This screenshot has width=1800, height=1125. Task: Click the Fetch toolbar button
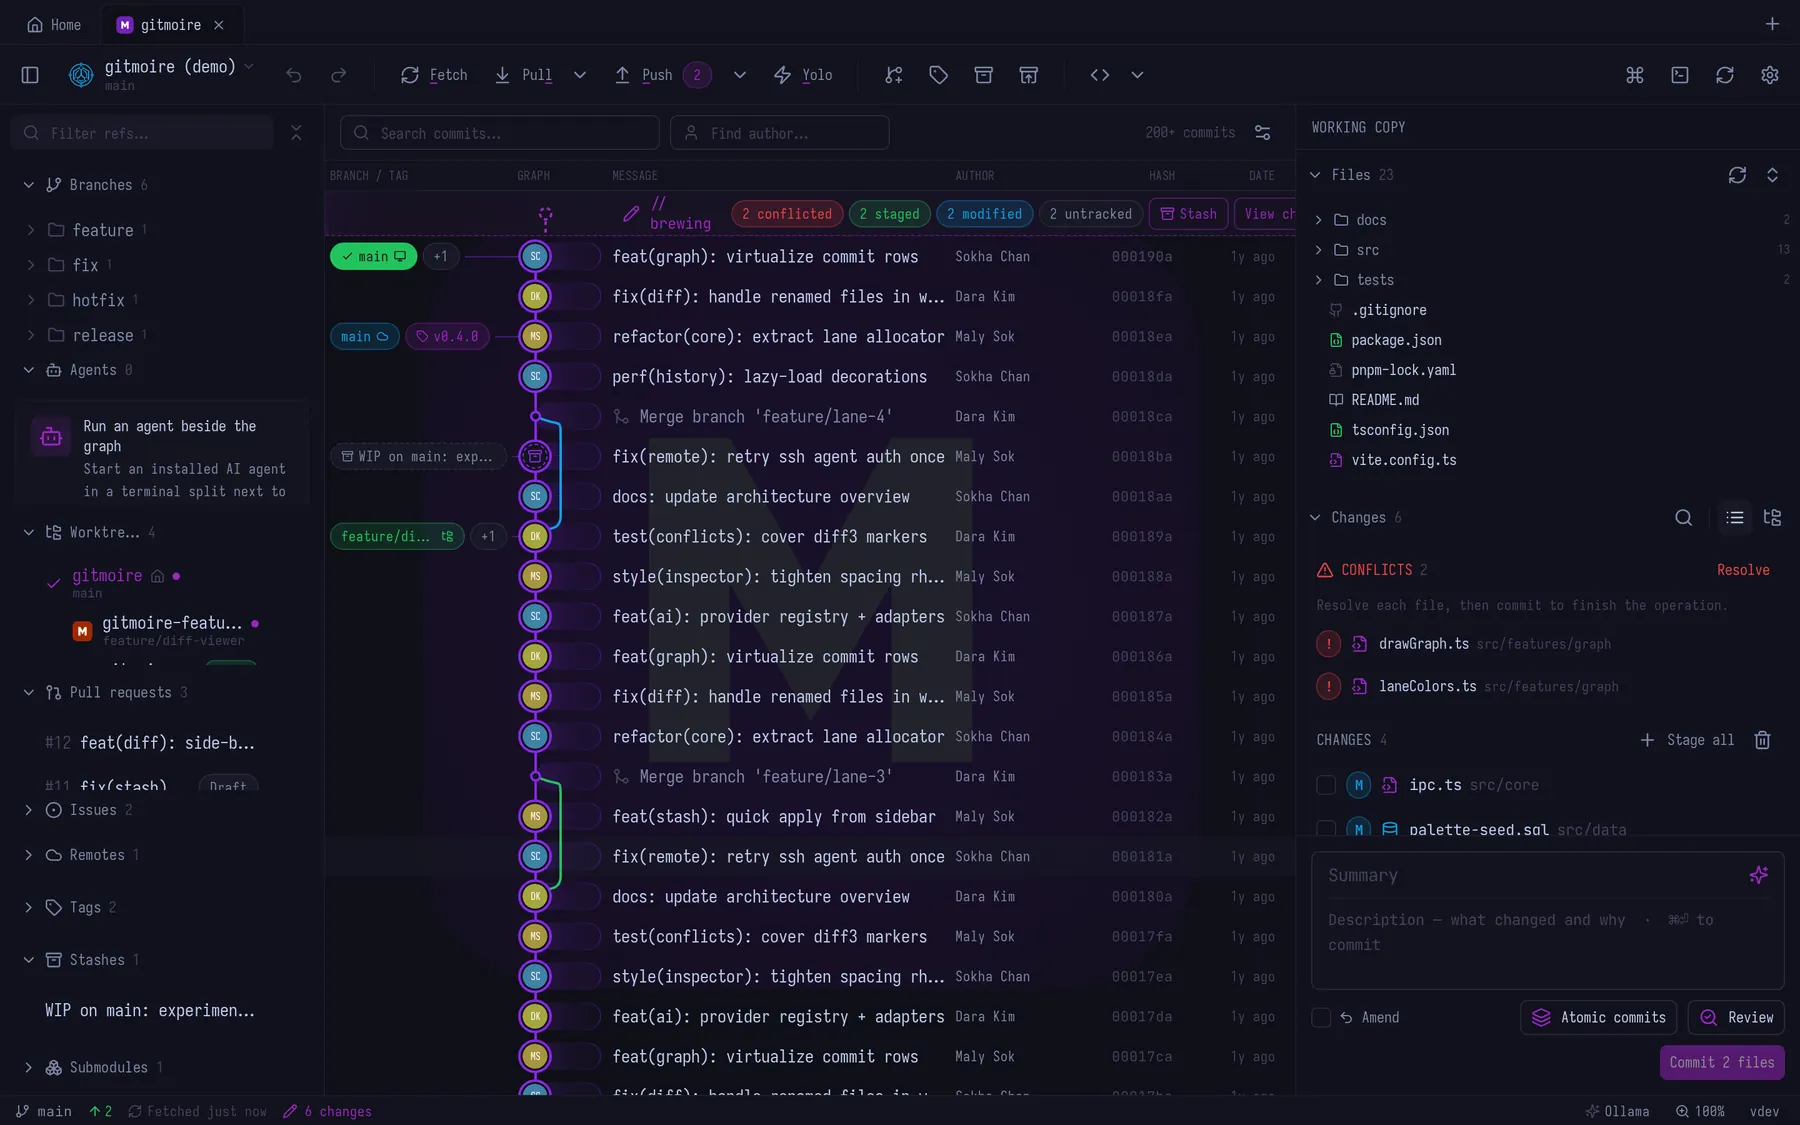(434, 75)
